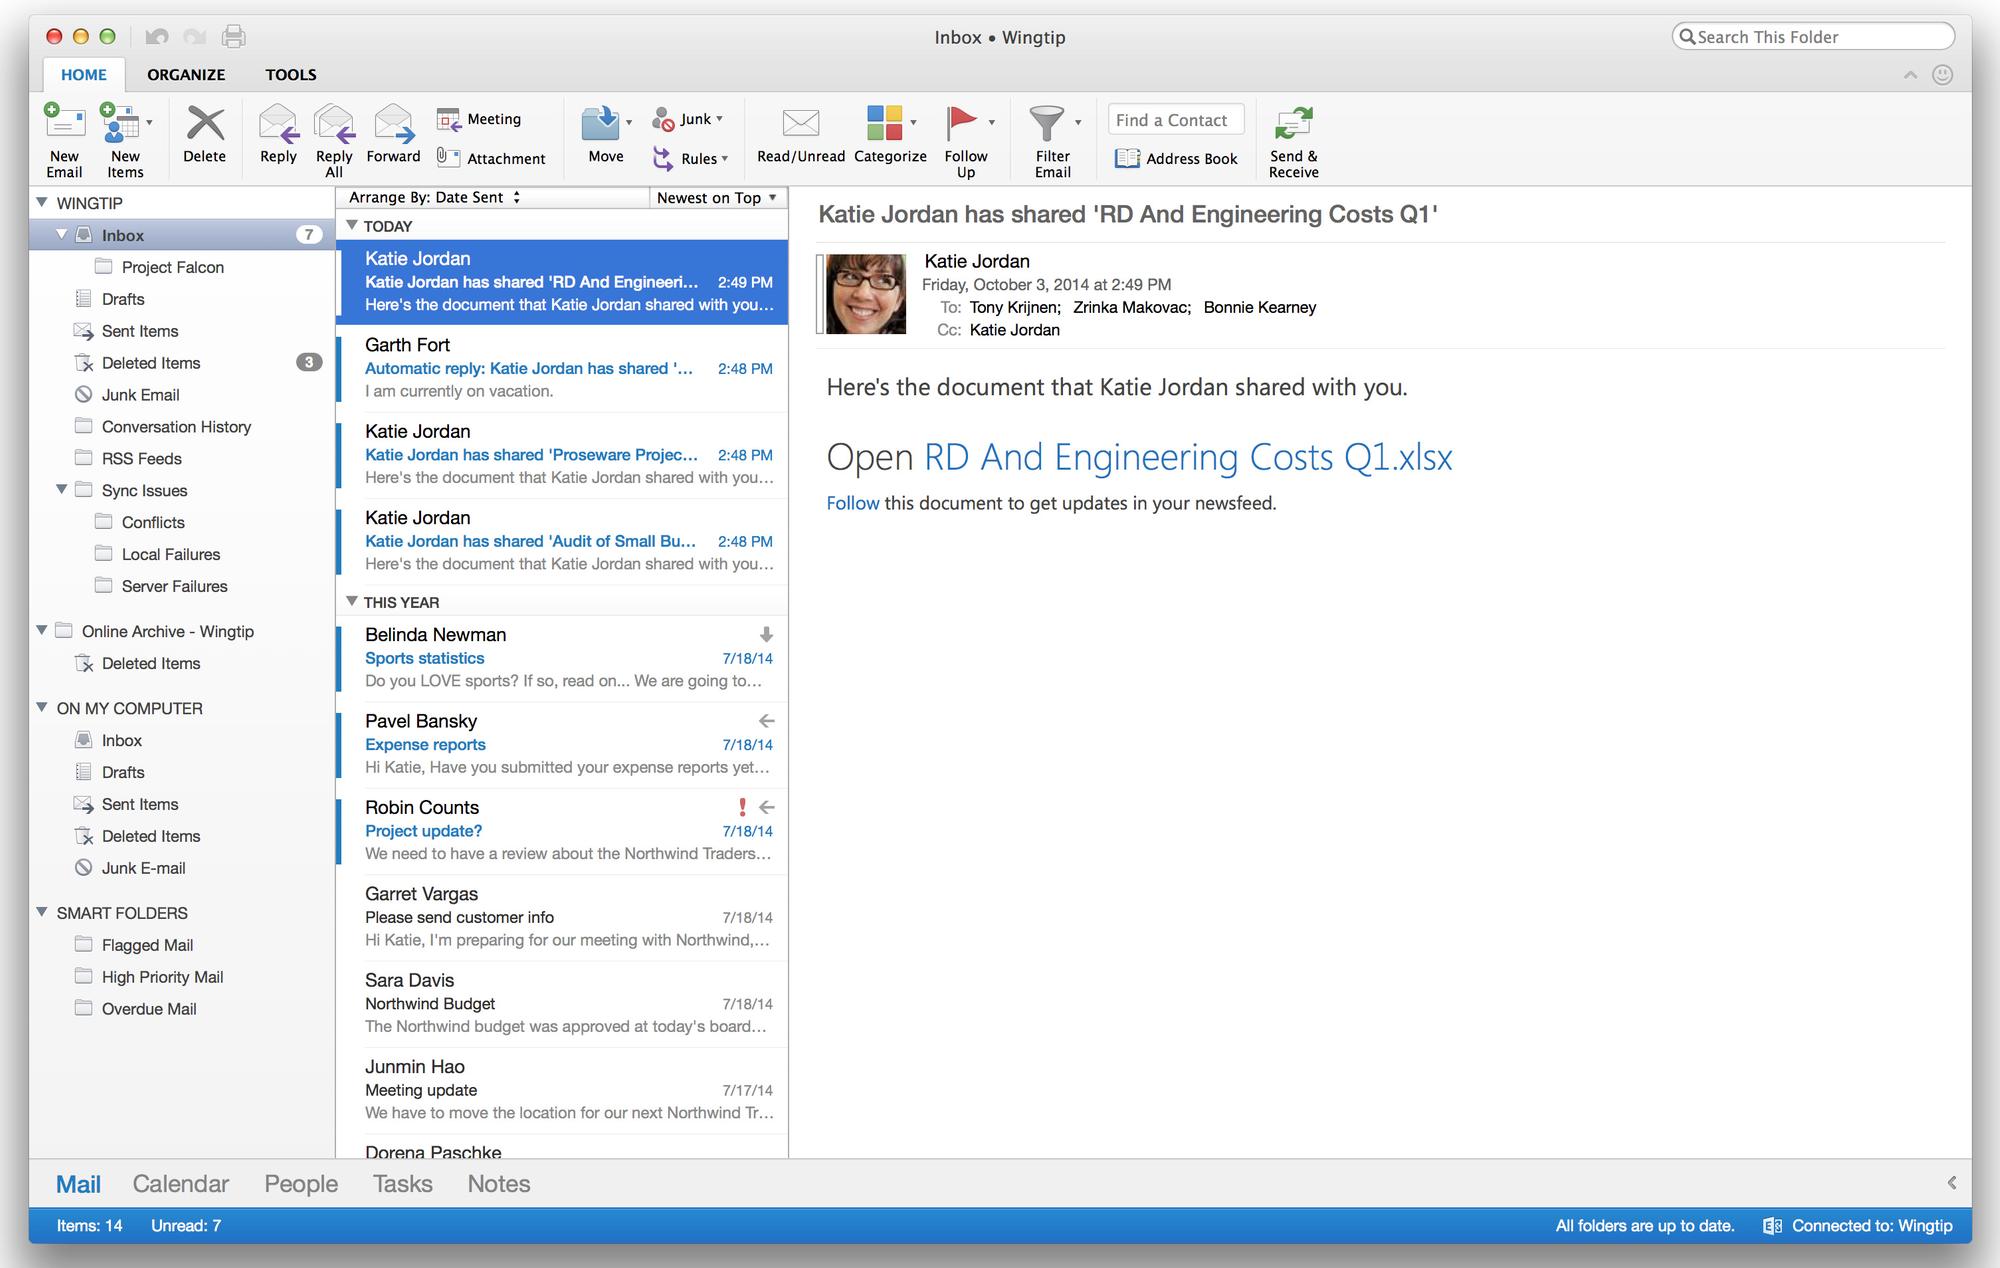Switch to the Notes view
Screen dimensions: 2000x1268
coord(499,1184)
